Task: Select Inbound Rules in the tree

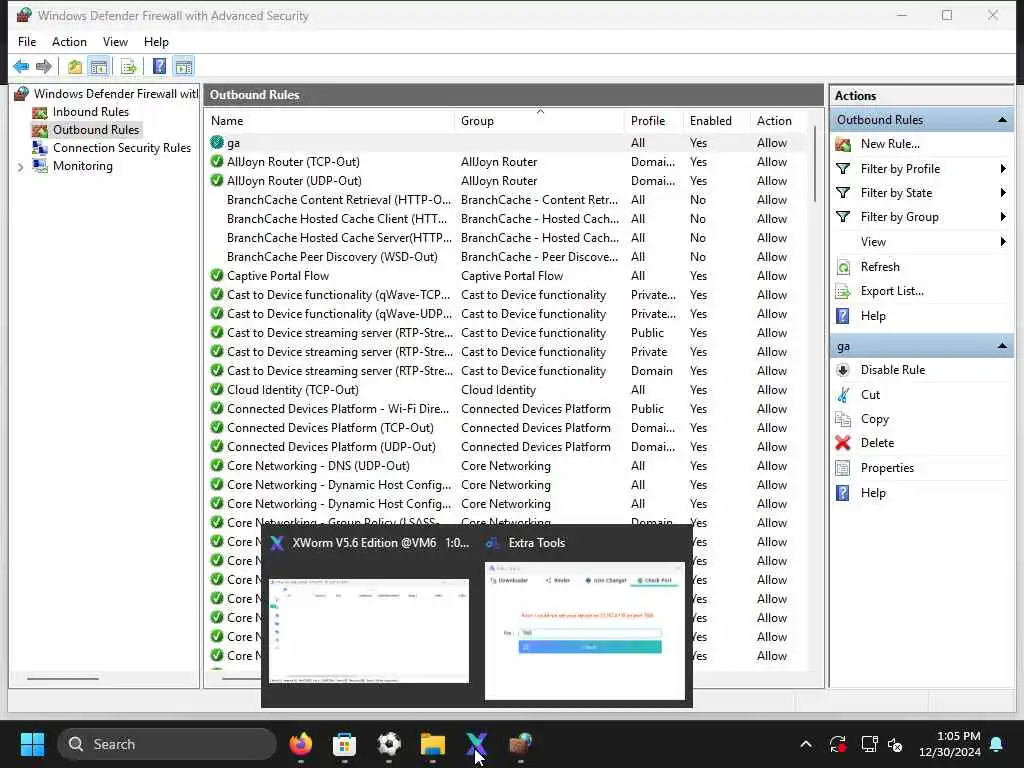Action: 91,112
